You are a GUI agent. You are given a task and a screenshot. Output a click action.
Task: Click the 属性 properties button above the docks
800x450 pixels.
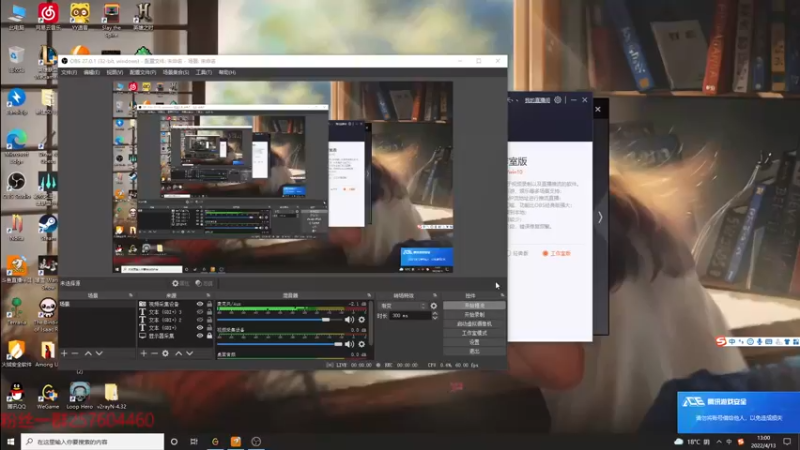click(x=181, y=283)
